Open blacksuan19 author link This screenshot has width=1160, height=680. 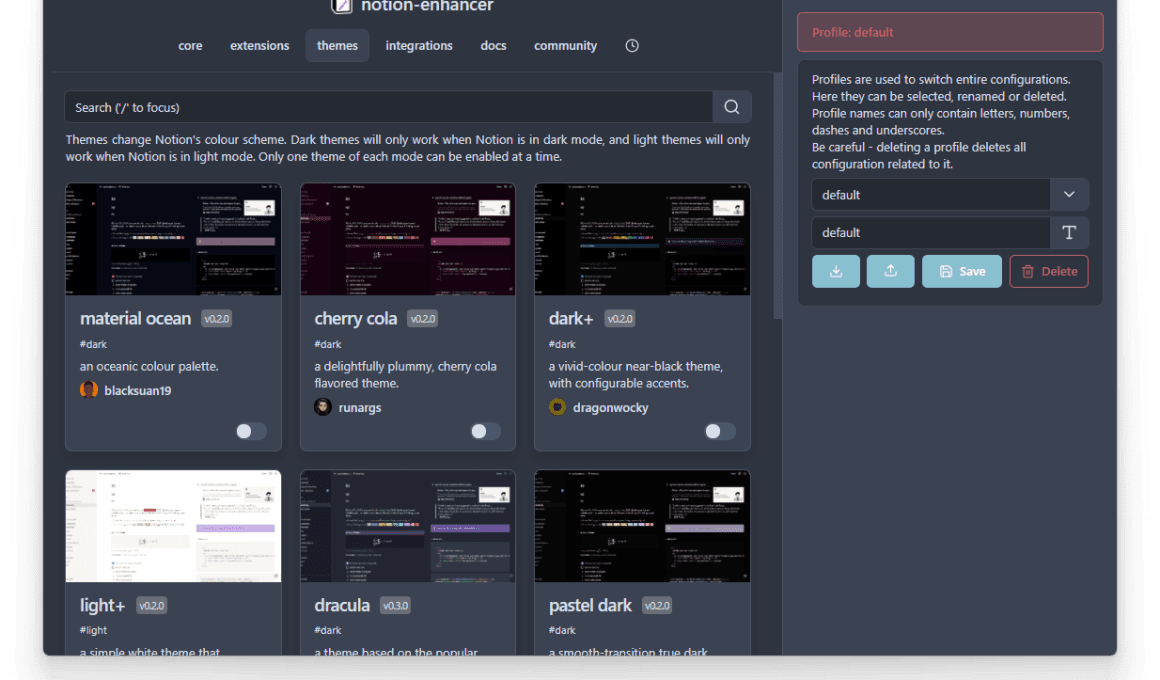pyautogui.click(x=138, y=391)
